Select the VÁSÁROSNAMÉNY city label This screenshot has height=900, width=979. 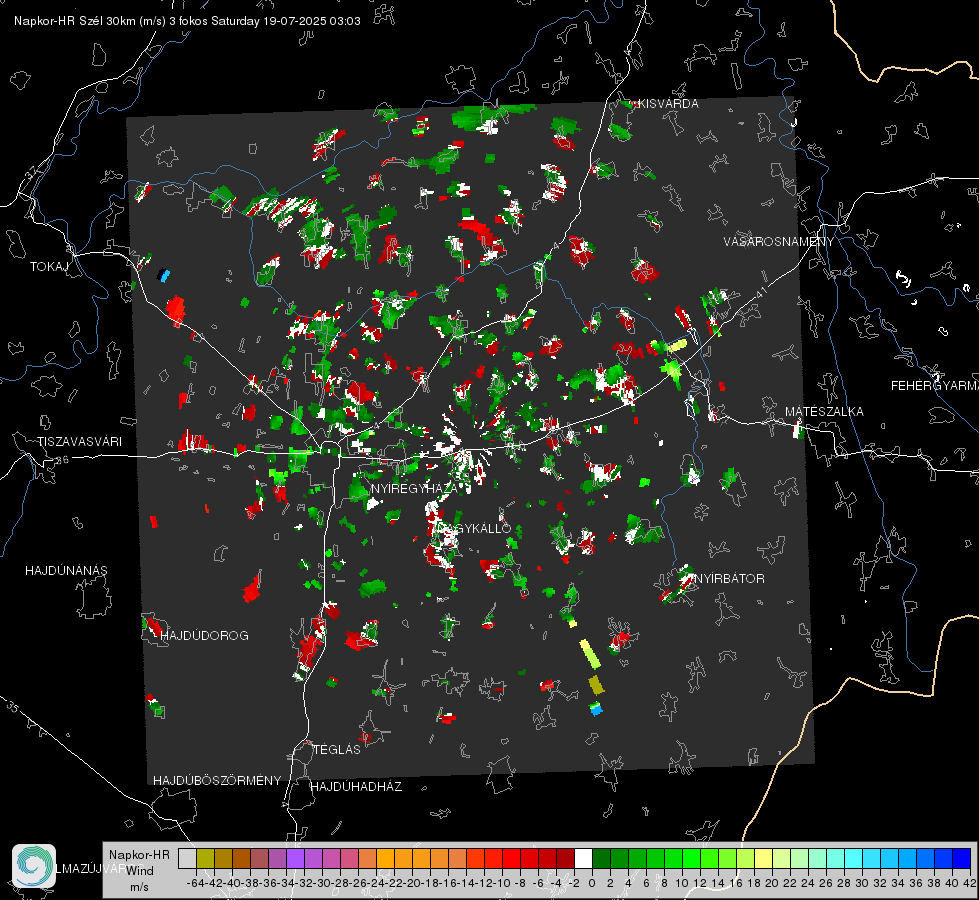coord(779,241)
